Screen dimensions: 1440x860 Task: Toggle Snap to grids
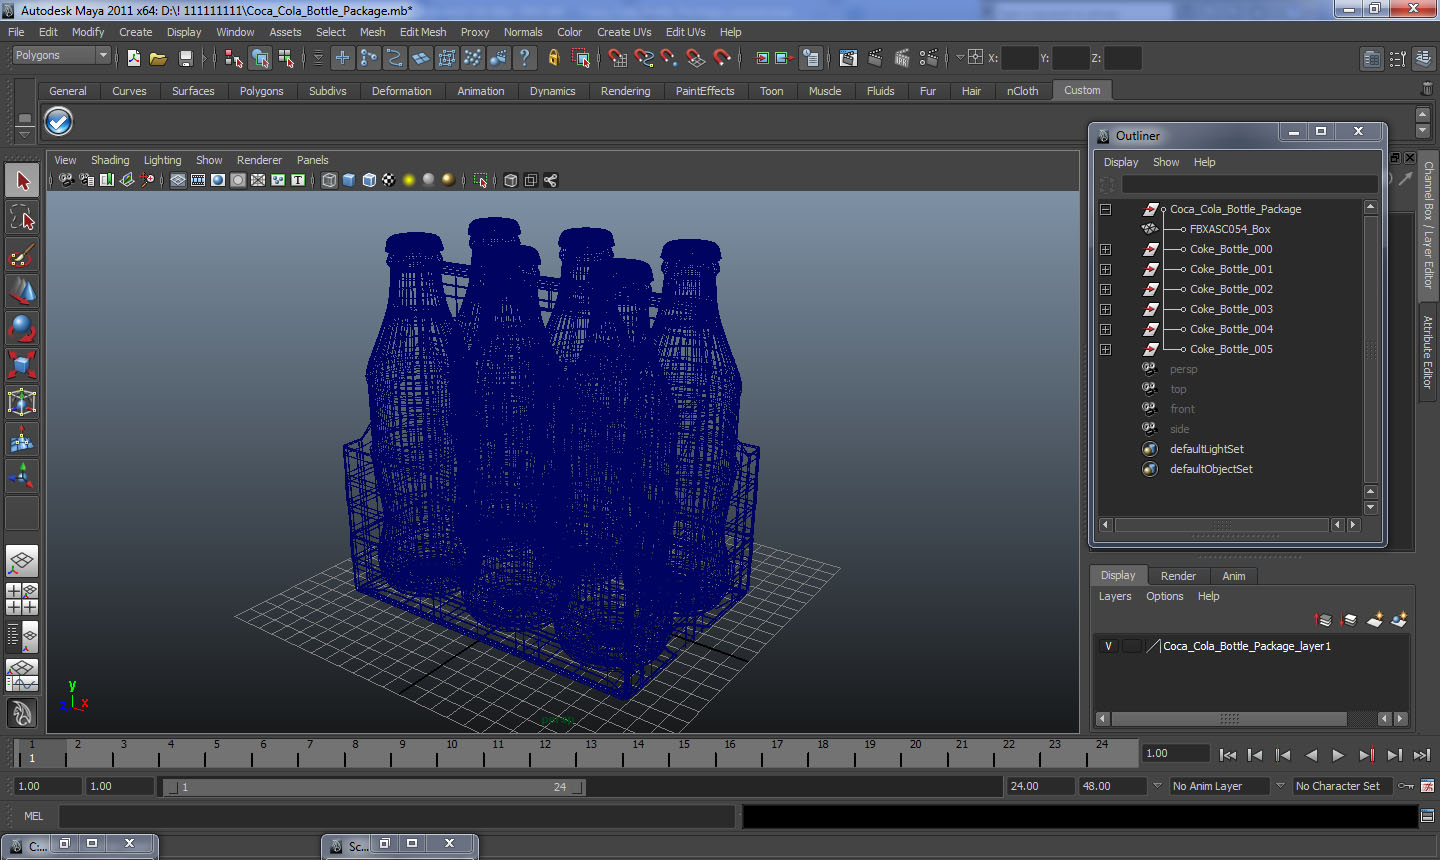pos(618,58)
